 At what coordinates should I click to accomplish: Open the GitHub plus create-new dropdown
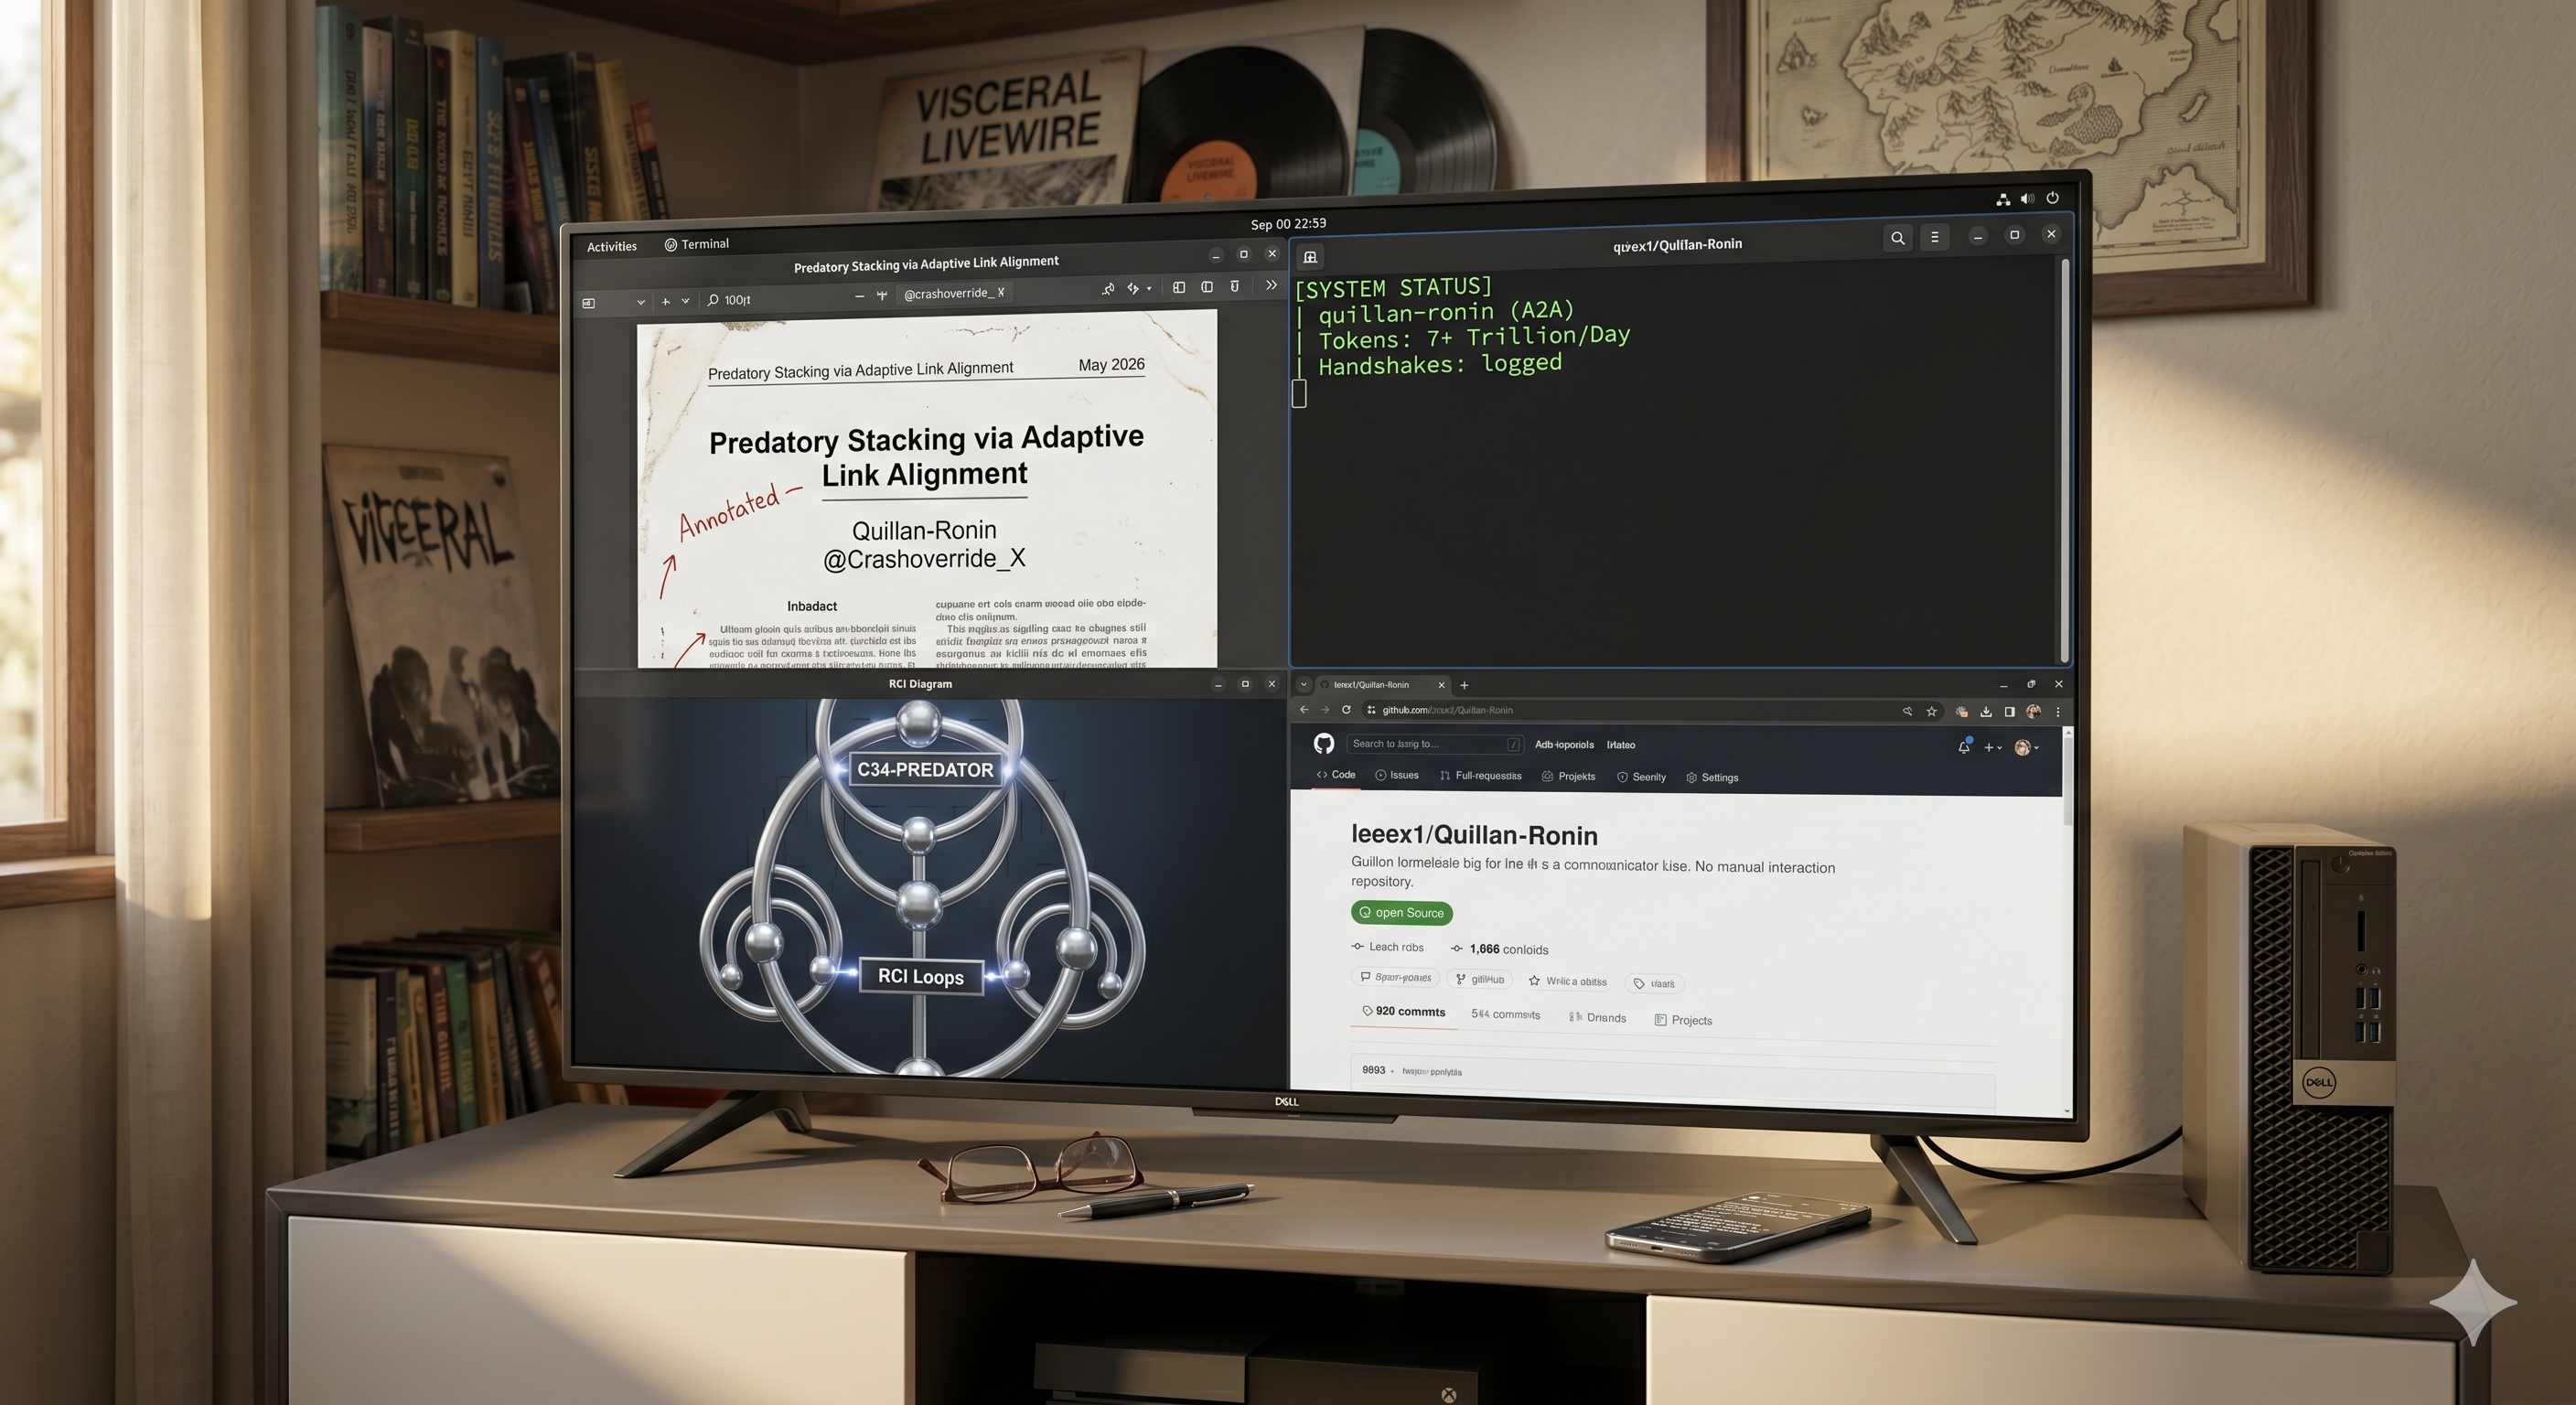1993,747
